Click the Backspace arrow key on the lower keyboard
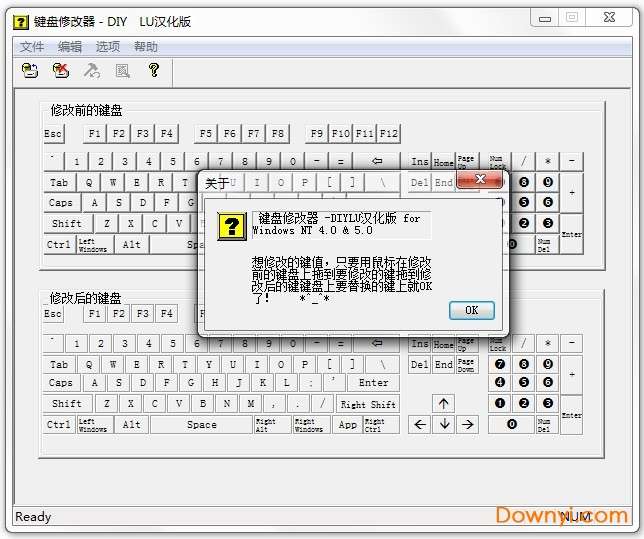644x539 pixels. click(377, 343)
